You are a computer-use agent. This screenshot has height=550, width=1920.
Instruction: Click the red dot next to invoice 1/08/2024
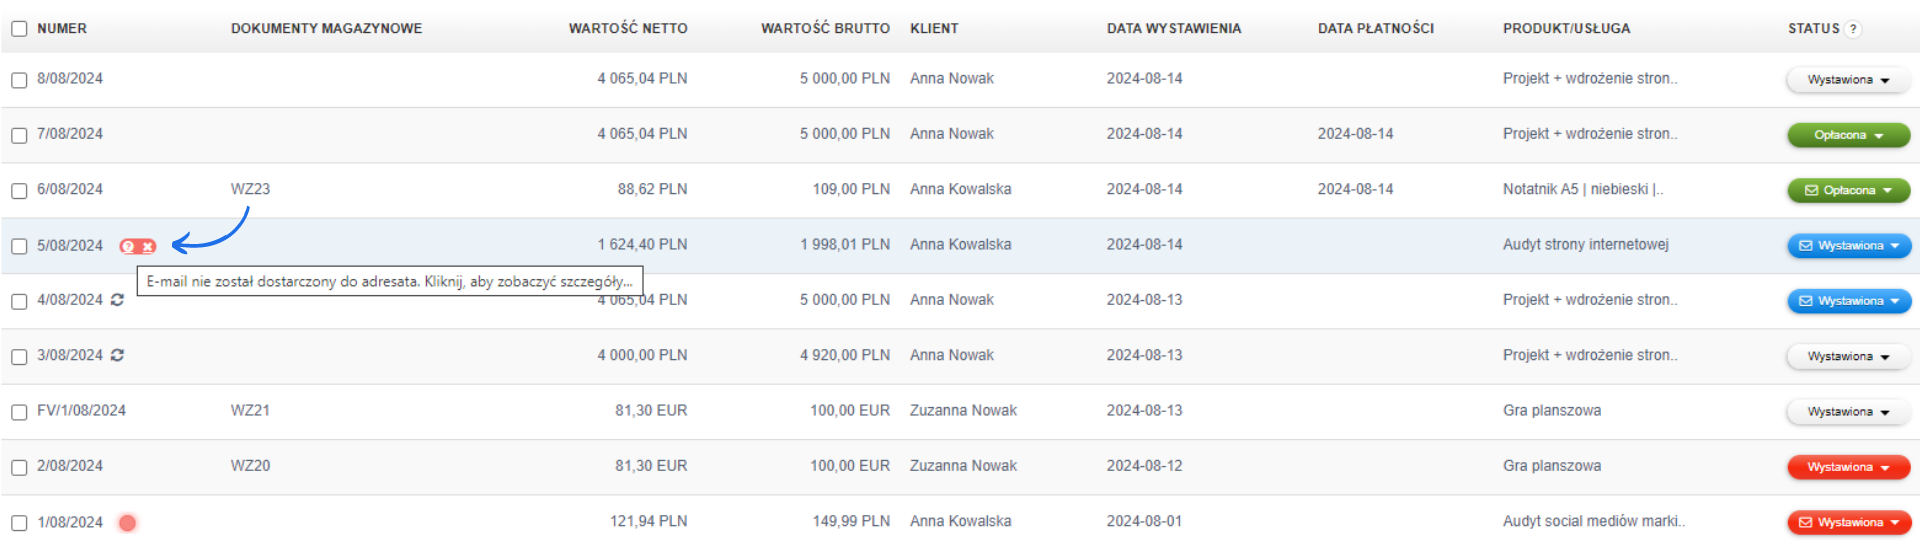point(127,522)
